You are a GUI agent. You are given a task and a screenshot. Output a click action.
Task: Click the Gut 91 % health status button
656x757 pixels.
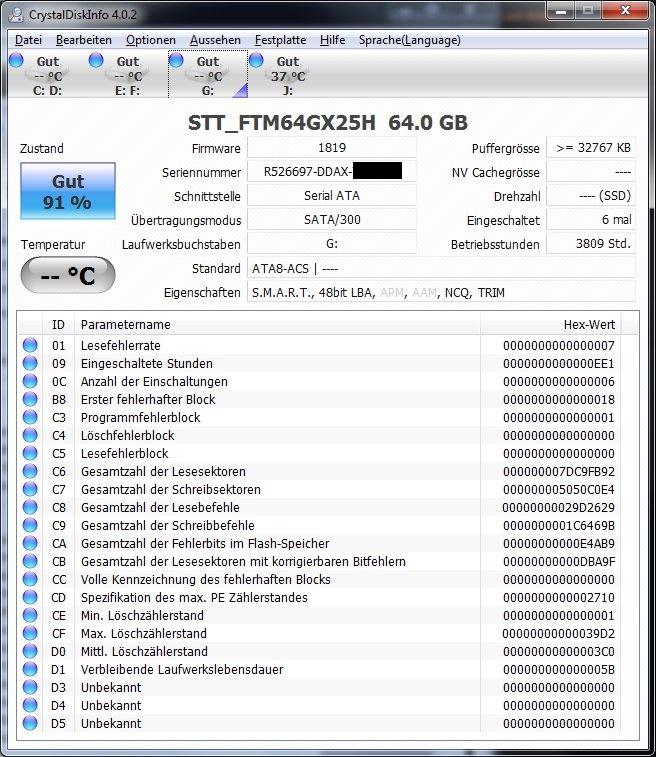[68, 191]
